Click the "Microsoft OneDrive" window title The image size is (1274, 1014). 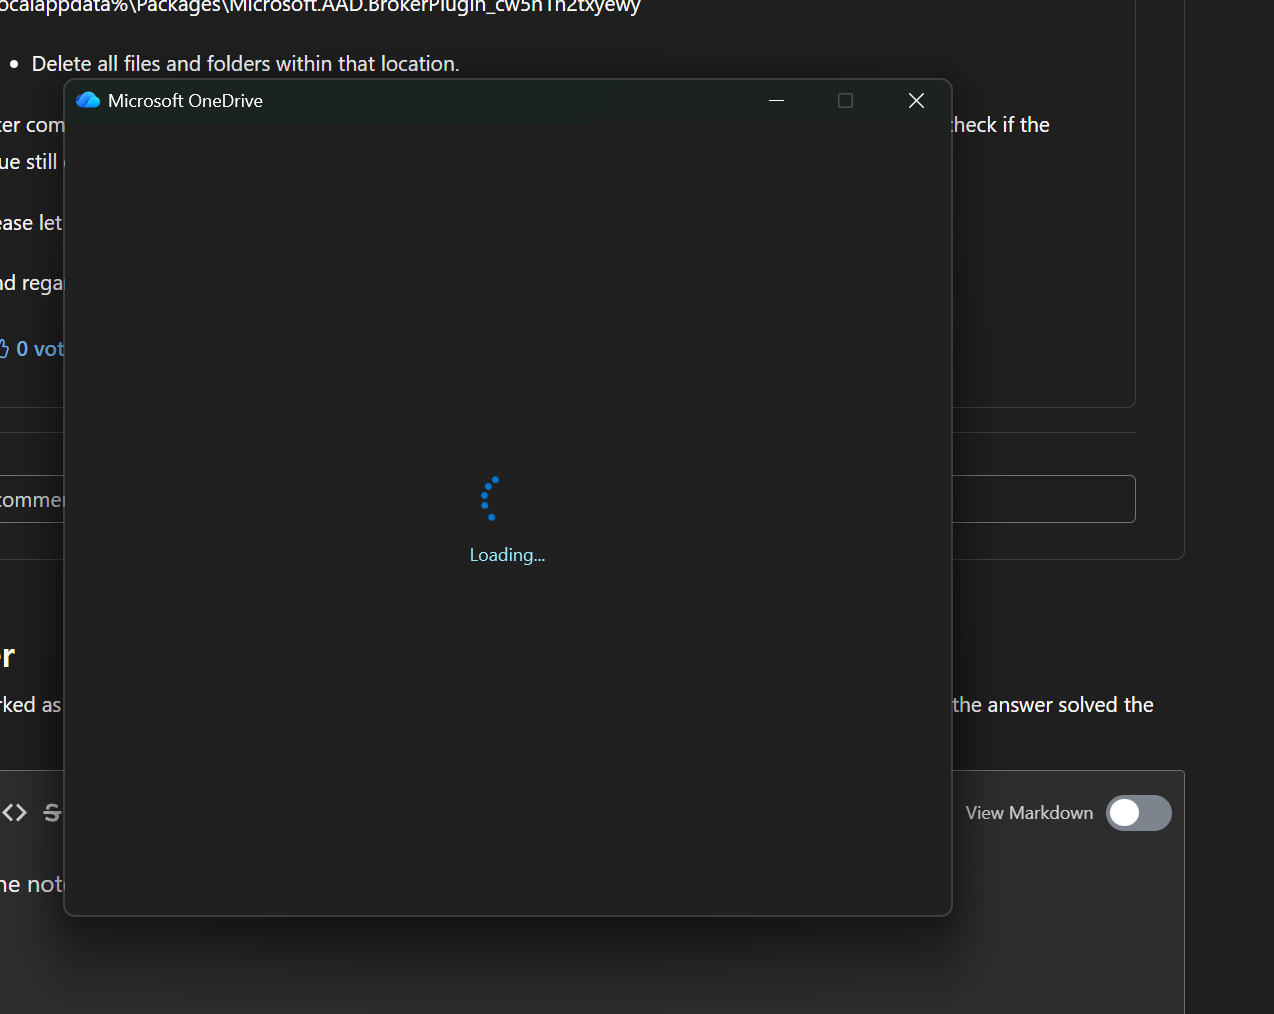(185, 101)
